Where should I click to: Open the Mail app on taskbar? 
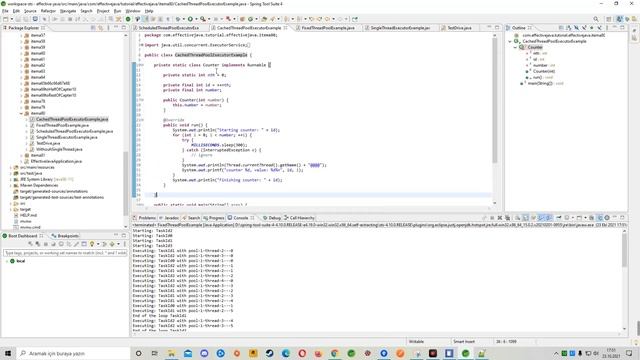tap(188, 353)
